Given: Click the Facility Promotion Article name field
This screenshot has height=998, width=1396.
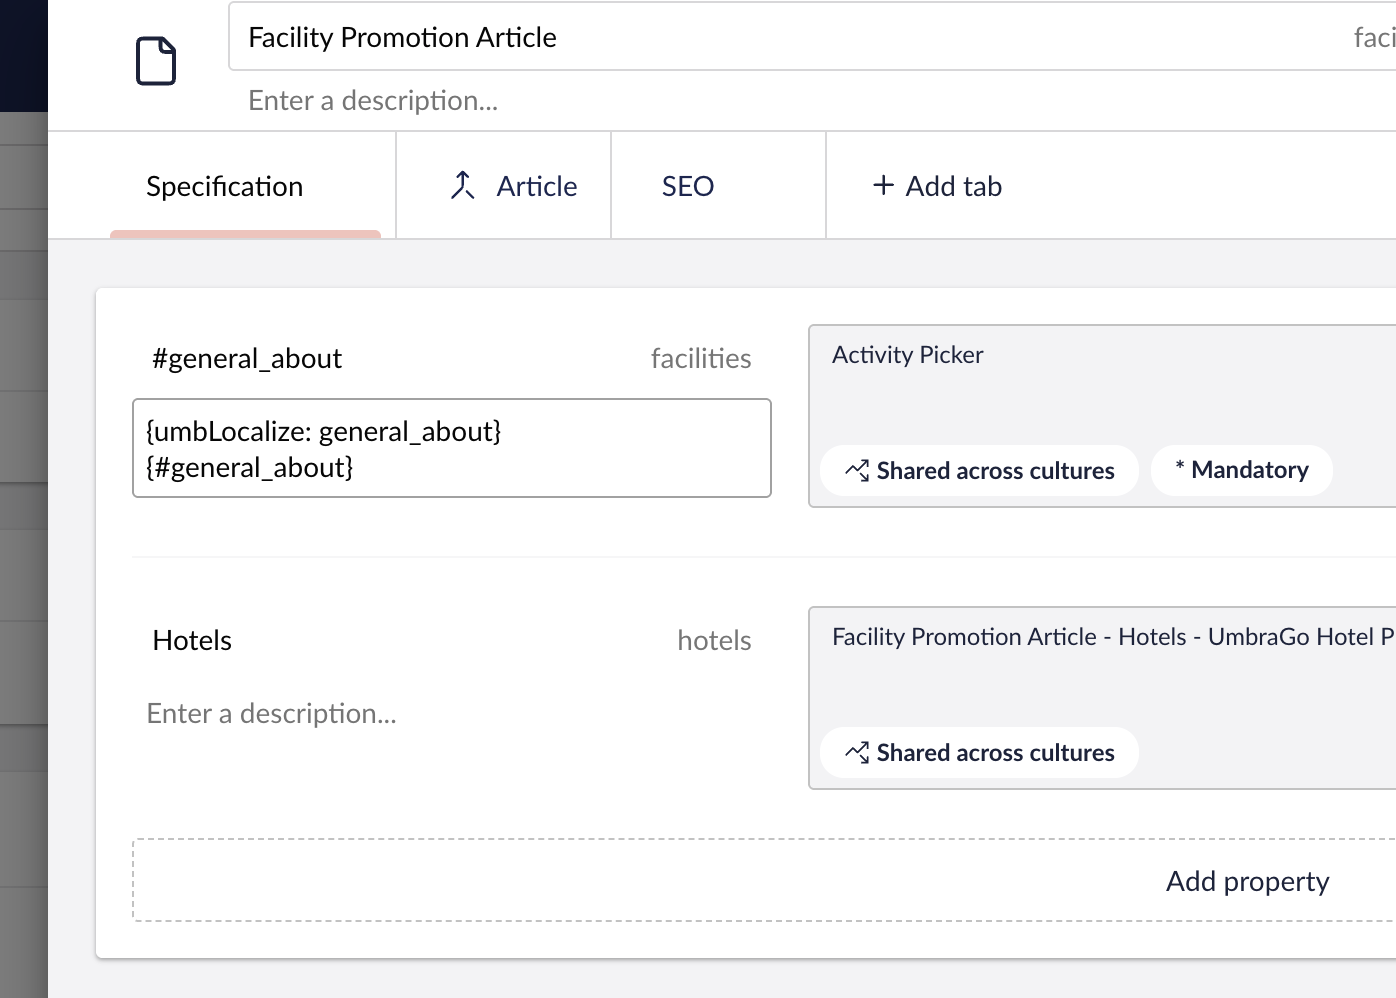Looking at the screenshot, I should tap(780, 37).
